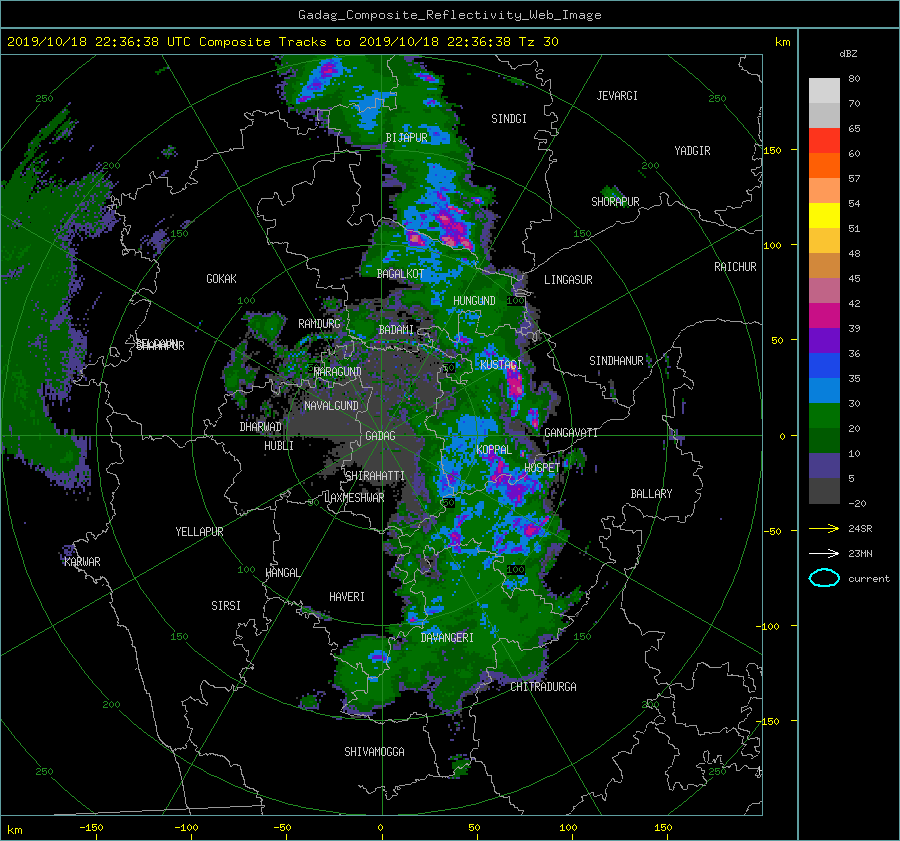Click the HUNGUND city label
The height and width of the screenshot is (841, 900).
[474, 301]
